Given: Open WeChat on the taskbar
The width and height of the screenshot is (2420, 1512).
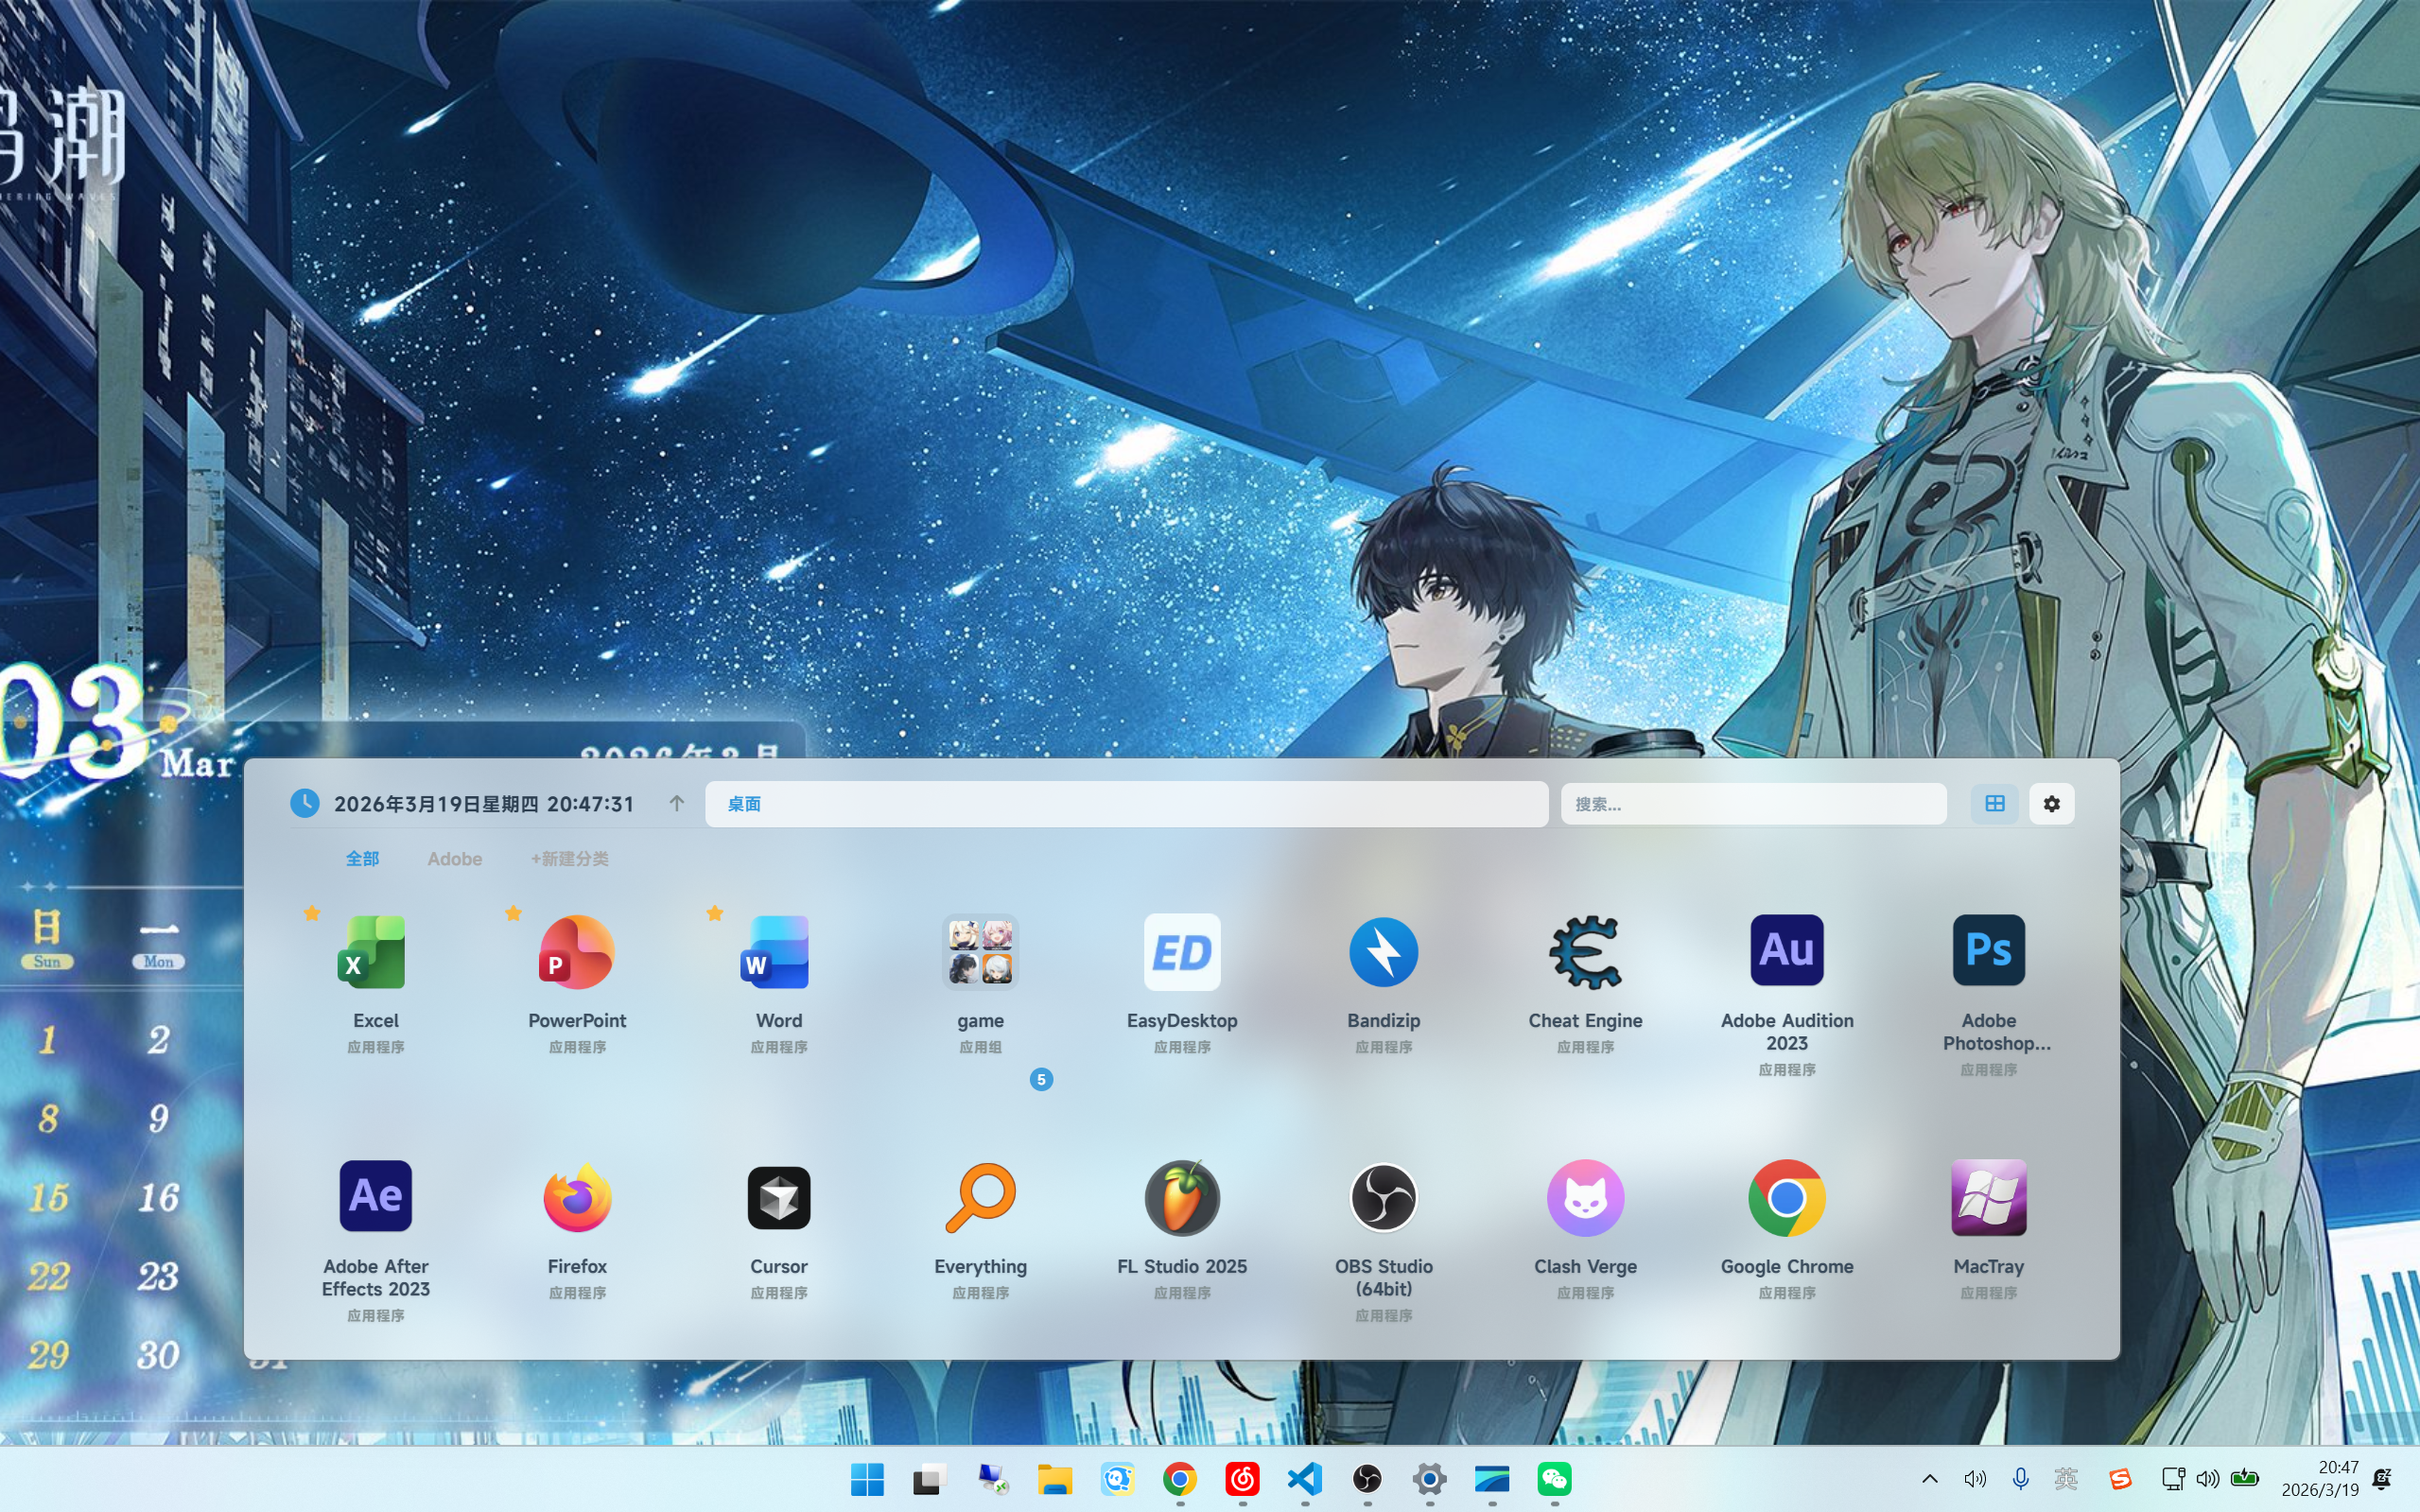Looking at the screenshot, I should 1554,1478.
